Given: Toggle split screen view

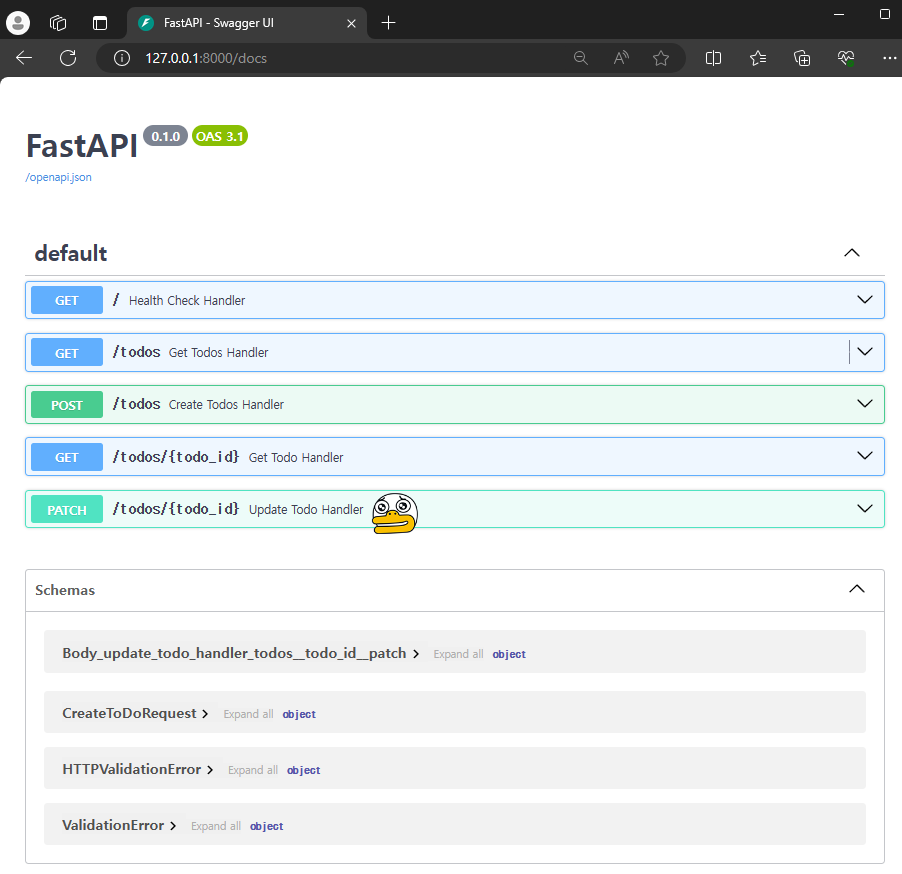Looking at the screenshot, I should coord(713,58).
